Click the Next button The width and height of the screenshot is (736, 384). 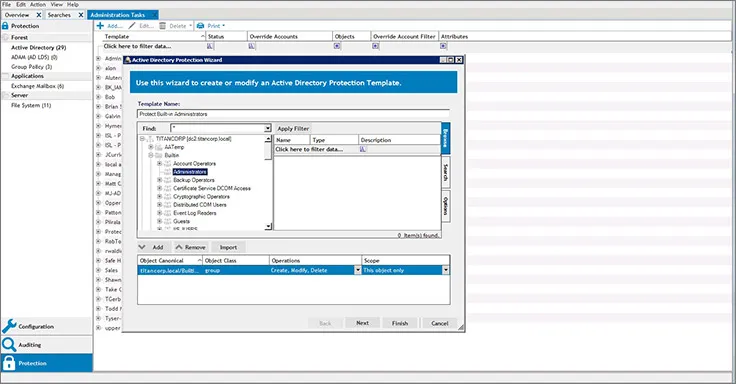tap(362, 323)
